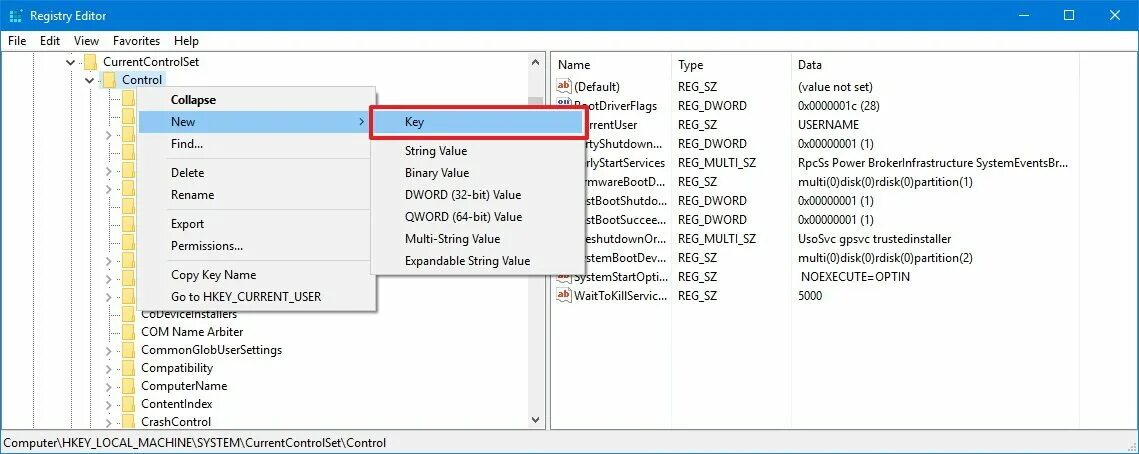Select the CommonGlobUserSettings key
The image size is (1139, 454).
(211, 350)
